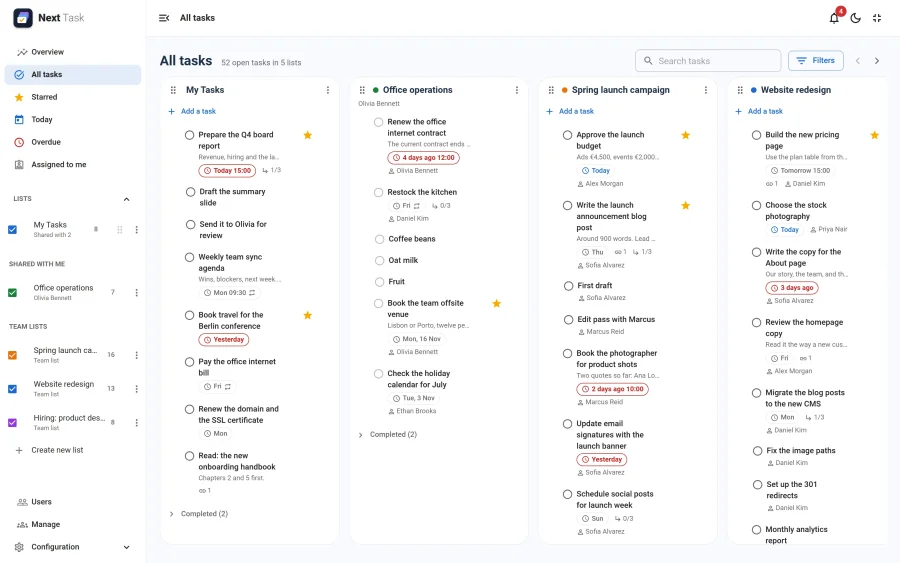Toggle Hiring: product des... list checkbox
The width and height of the screenshot is (900, 563).
coord(12,423)
